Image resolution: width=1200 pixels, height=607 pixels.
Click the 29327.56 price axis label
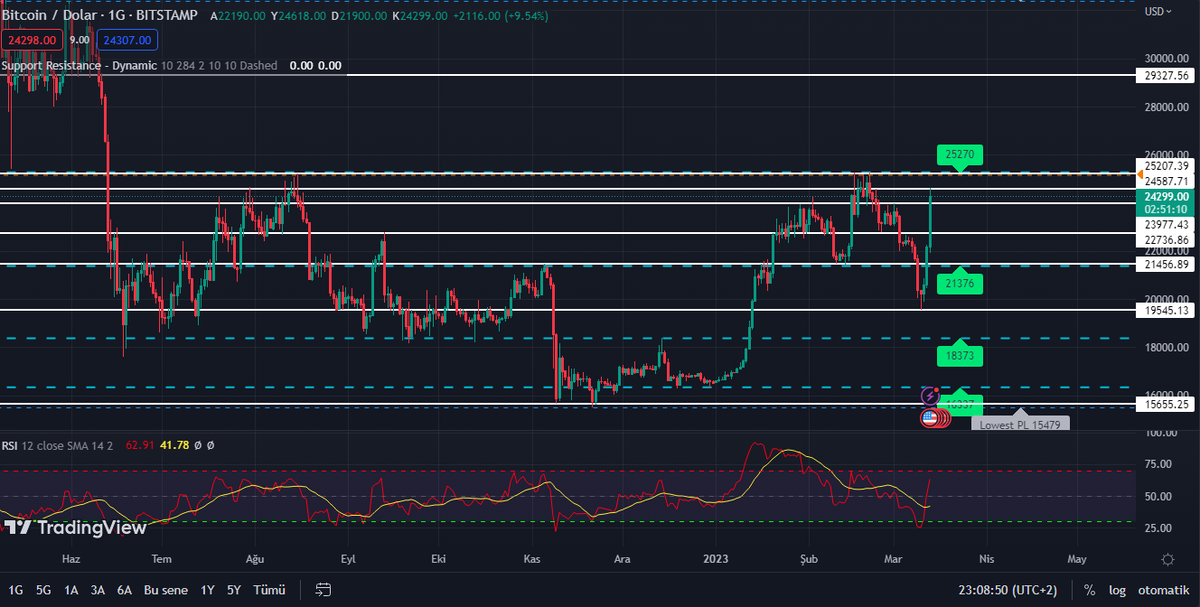coord(1164,75)
